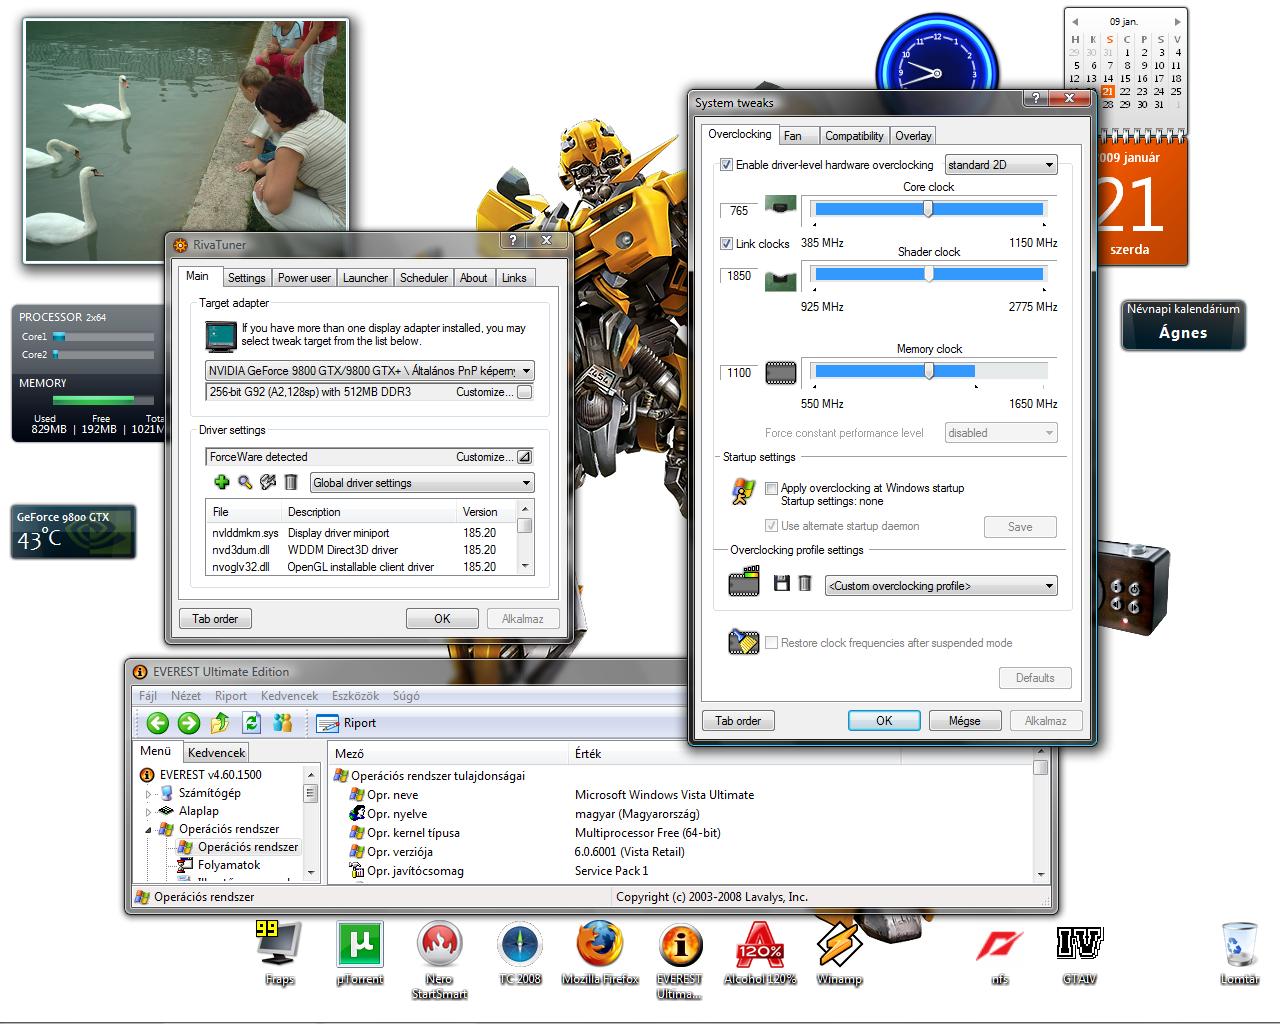Click the green Forward arrow in EVEREST toolbar
This screenshot has height=1024, width=1280.
[x=188, y=723]
